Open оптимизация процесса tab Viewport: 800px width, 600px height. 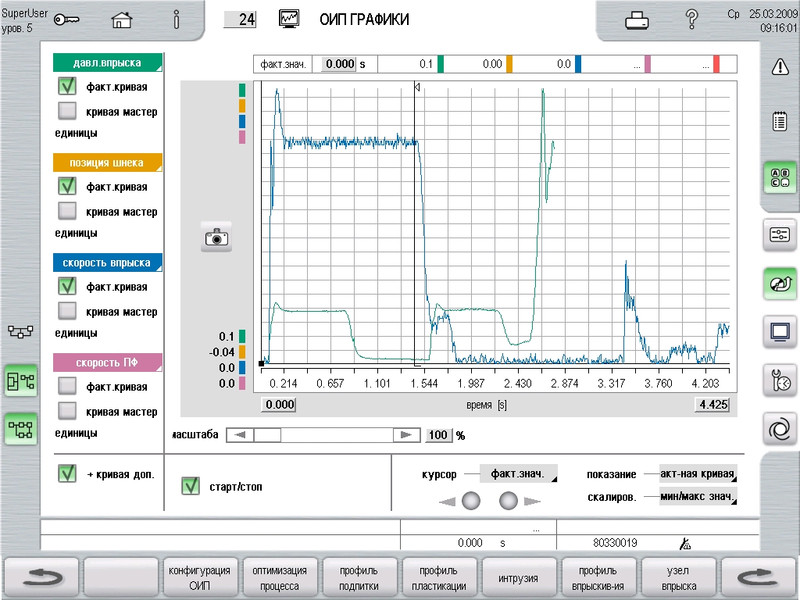click(280, 578)
